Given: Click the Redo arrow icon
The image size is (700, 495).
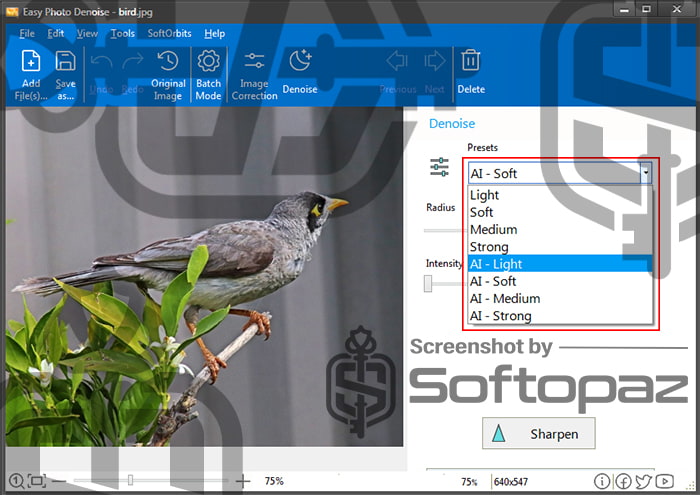Looking at the screenshot, I should coord(133,62).
